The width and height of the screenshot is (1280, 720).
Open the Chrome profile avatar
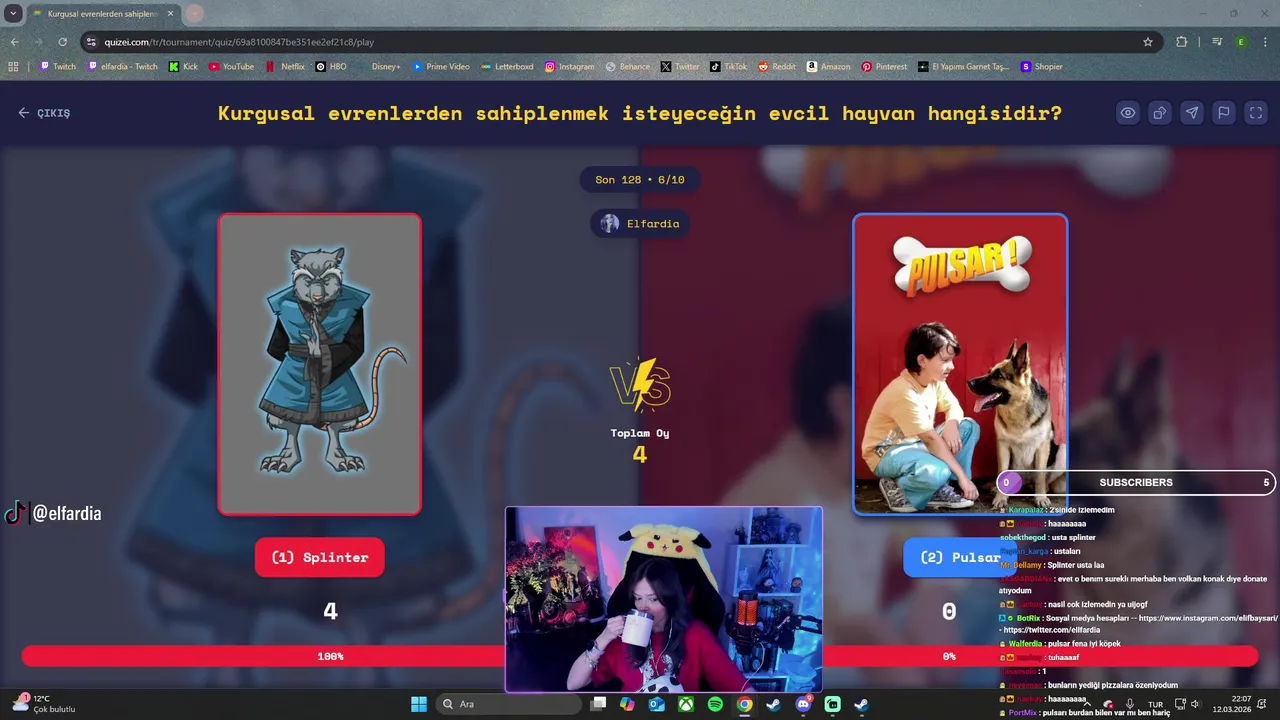pyautogui.click(x=1241, y=42)
